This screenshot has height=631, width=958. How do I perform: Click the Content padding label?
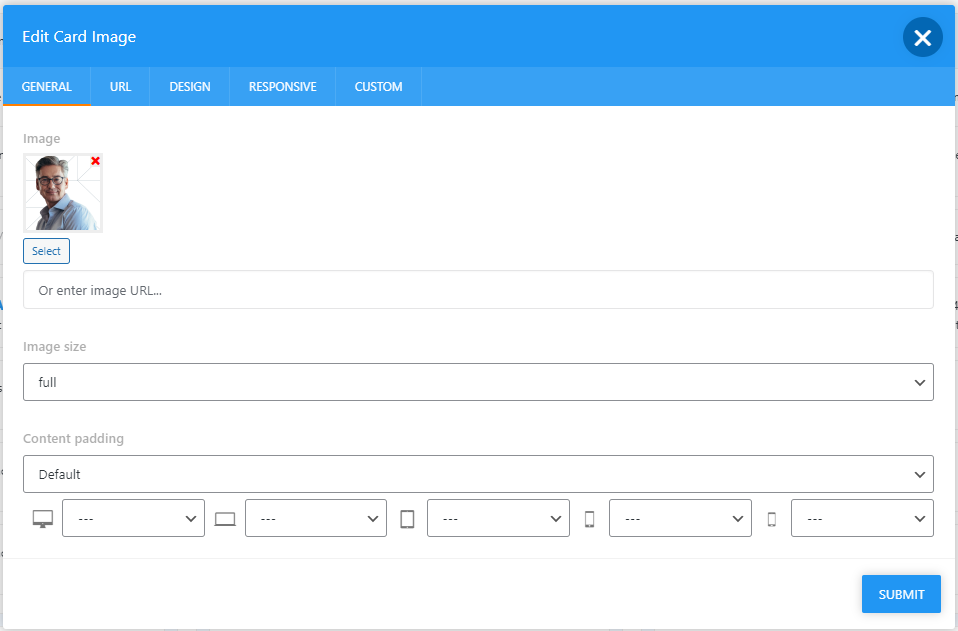[73, 439]
